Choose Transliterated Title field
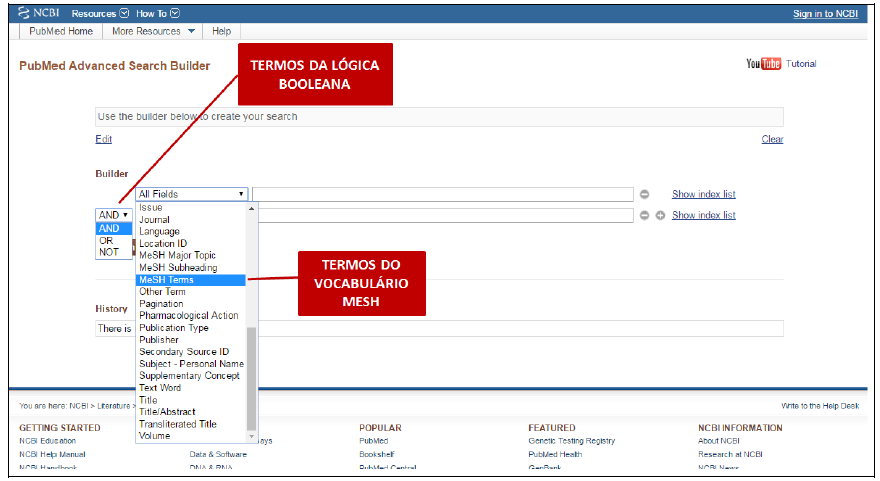The width and height of the screenshot is (880, 481). (x=190, y=424)
